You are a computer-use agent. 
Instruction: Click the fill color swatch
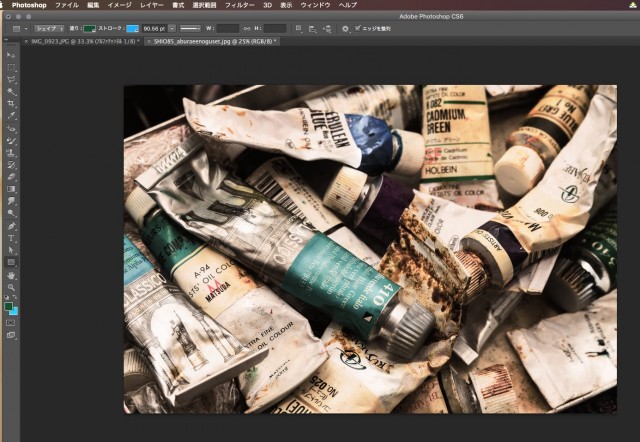pos(91,29)
